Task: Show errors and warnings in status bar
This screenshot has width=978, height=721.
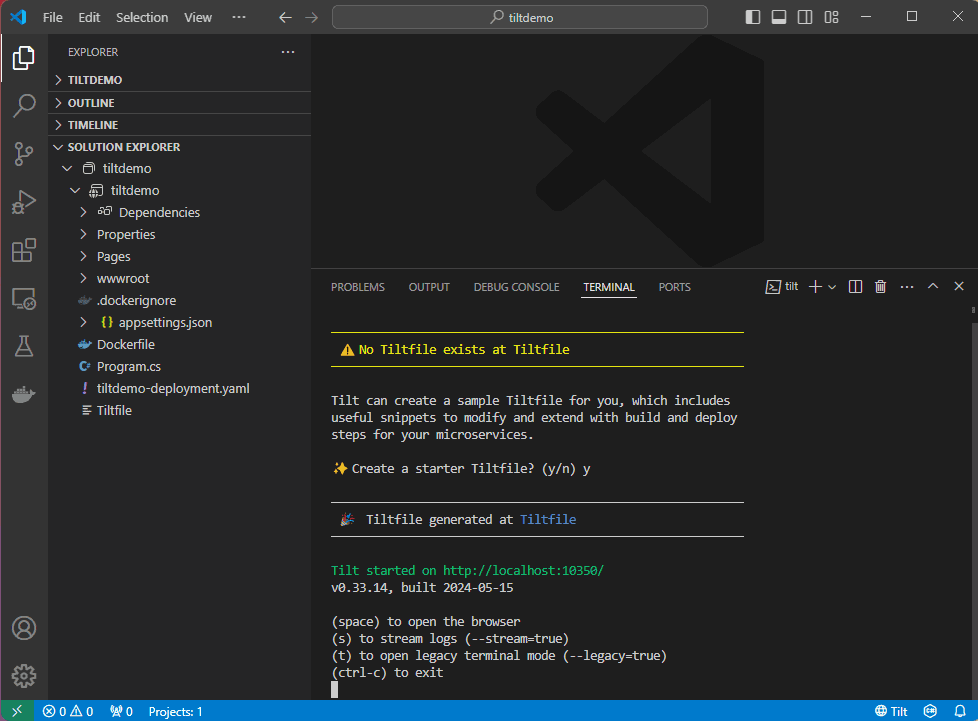Action: click(x=68, y=711)
